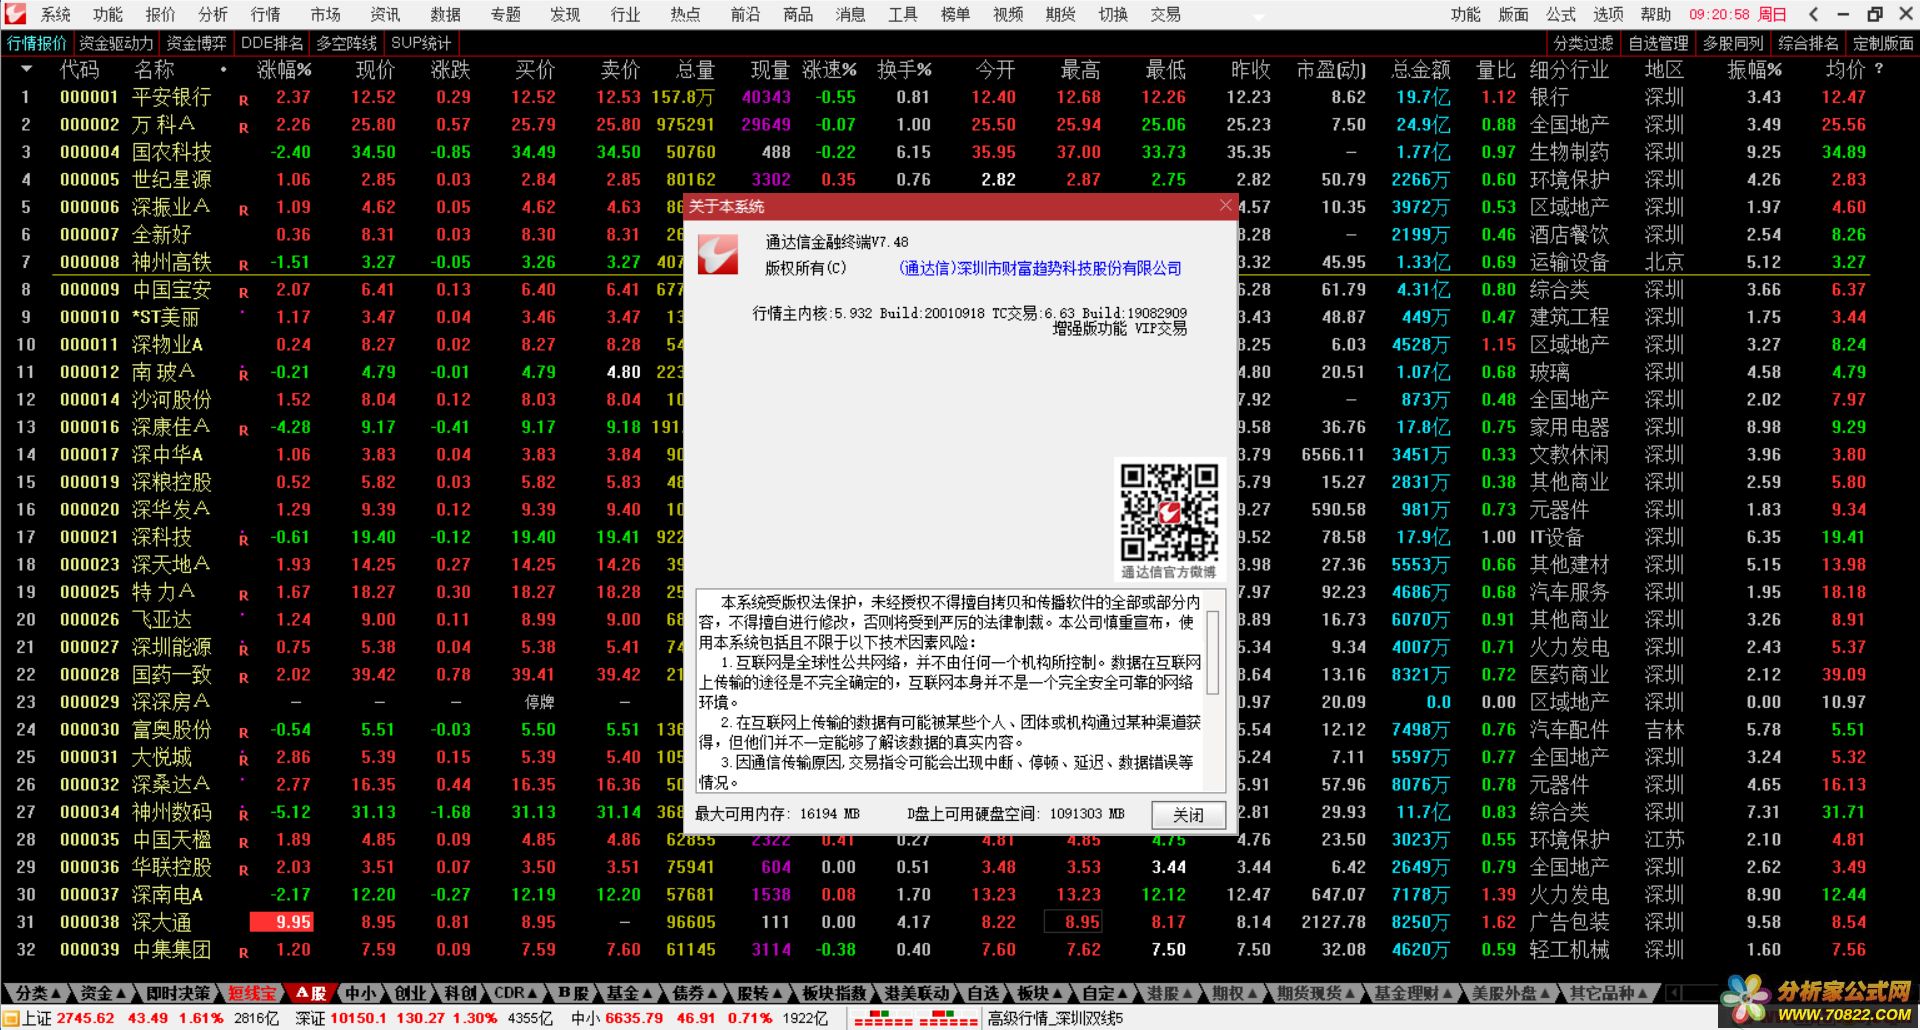Viewport: 1920px width, 1030px height.
Task: Expand the CDR bottom tab menu
Action: [x=515, y=993]
